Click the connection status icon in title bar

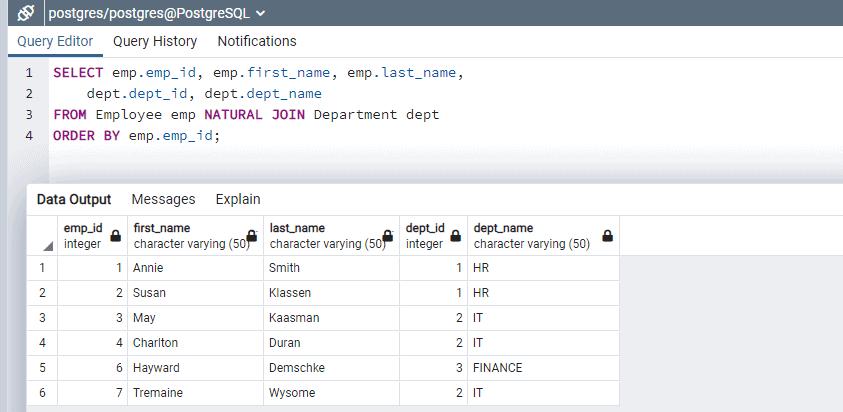[x=26, y=13]
